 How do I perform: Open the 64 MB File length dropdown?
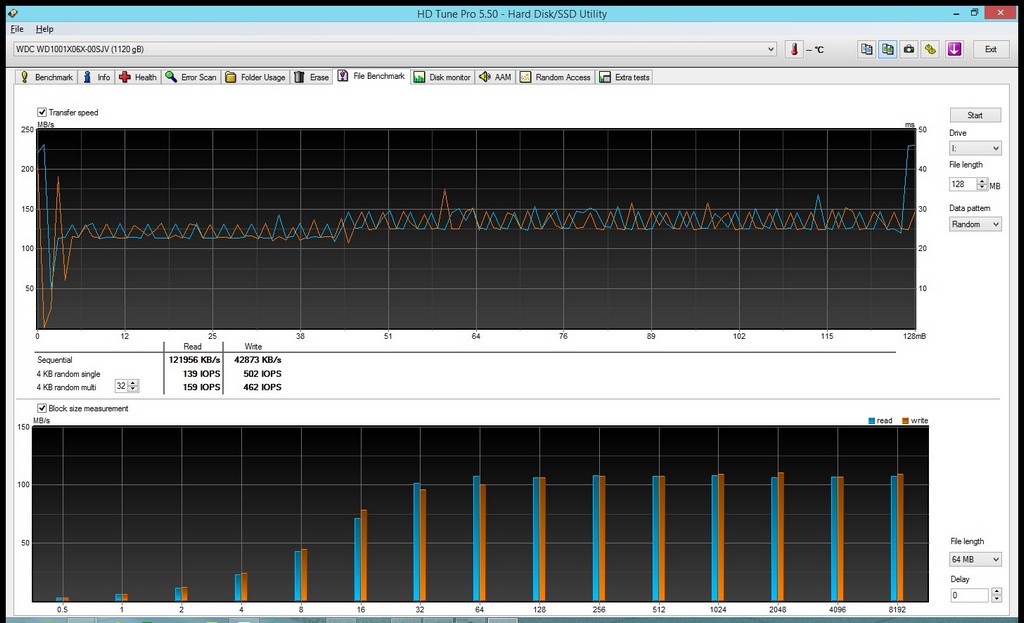(x=975, y=560)
